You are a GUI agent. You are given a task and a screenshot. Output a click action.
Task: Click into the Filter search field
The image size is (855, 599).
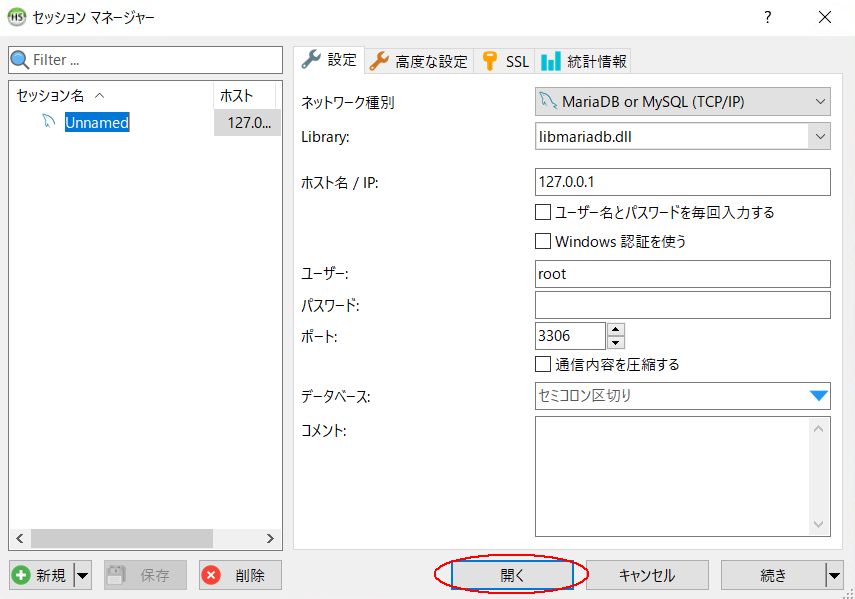tap(146, 60)
